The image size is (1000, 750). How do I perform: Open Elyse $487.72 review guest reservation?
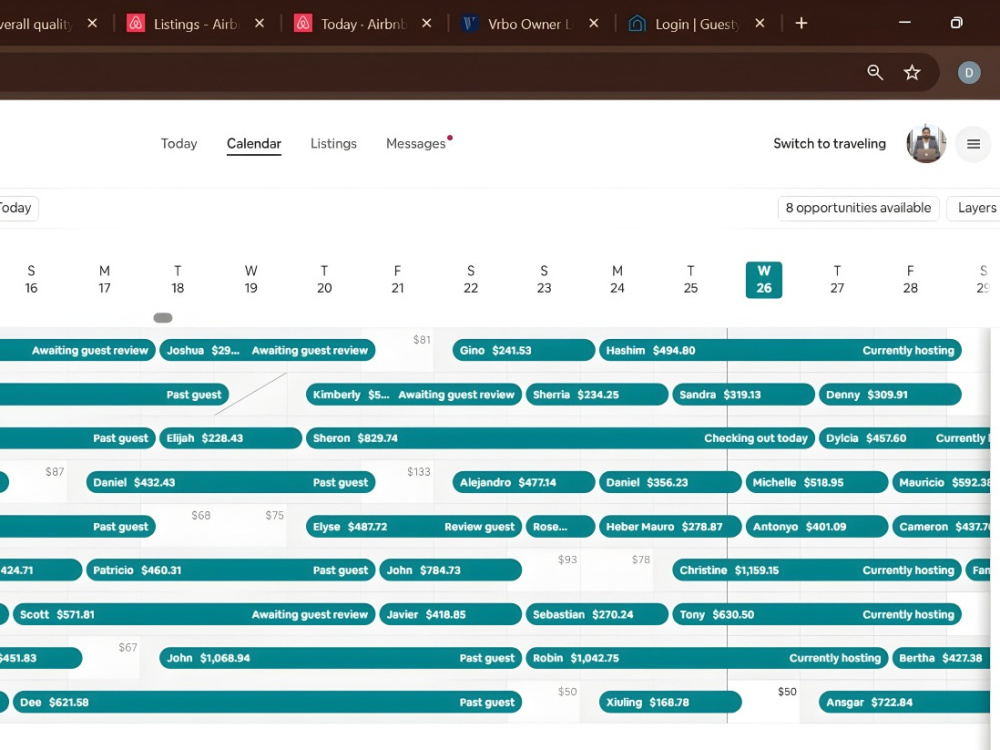[414, 527]
